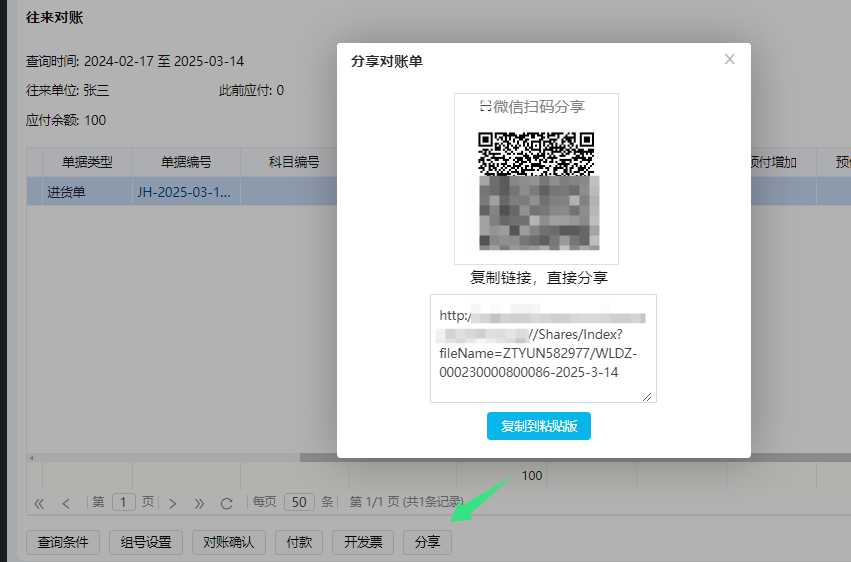Go to previous page arrow
The image size is (851, 562).
pyautogui.click(x=66, y=503)
